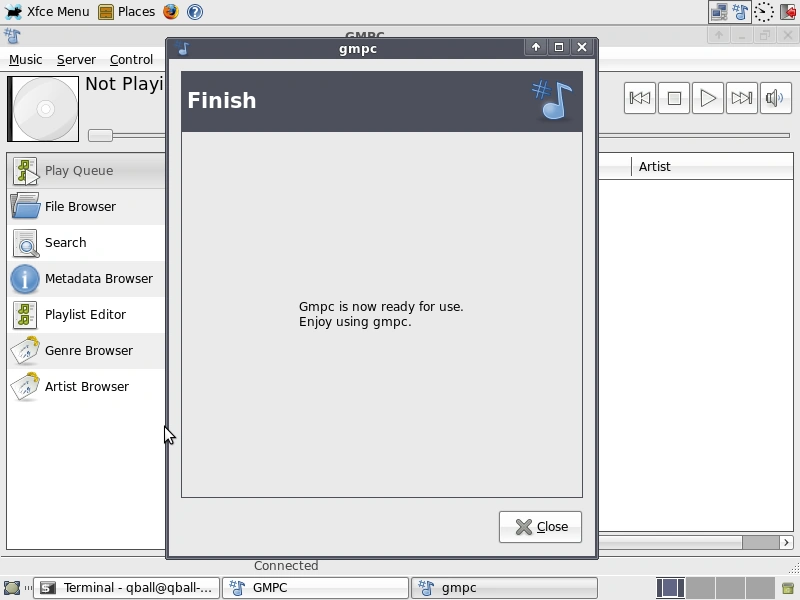This screenshot has height=600, width=800.
Task: Switch to the Terminal taskbar button
Action: tap(127, 588)
